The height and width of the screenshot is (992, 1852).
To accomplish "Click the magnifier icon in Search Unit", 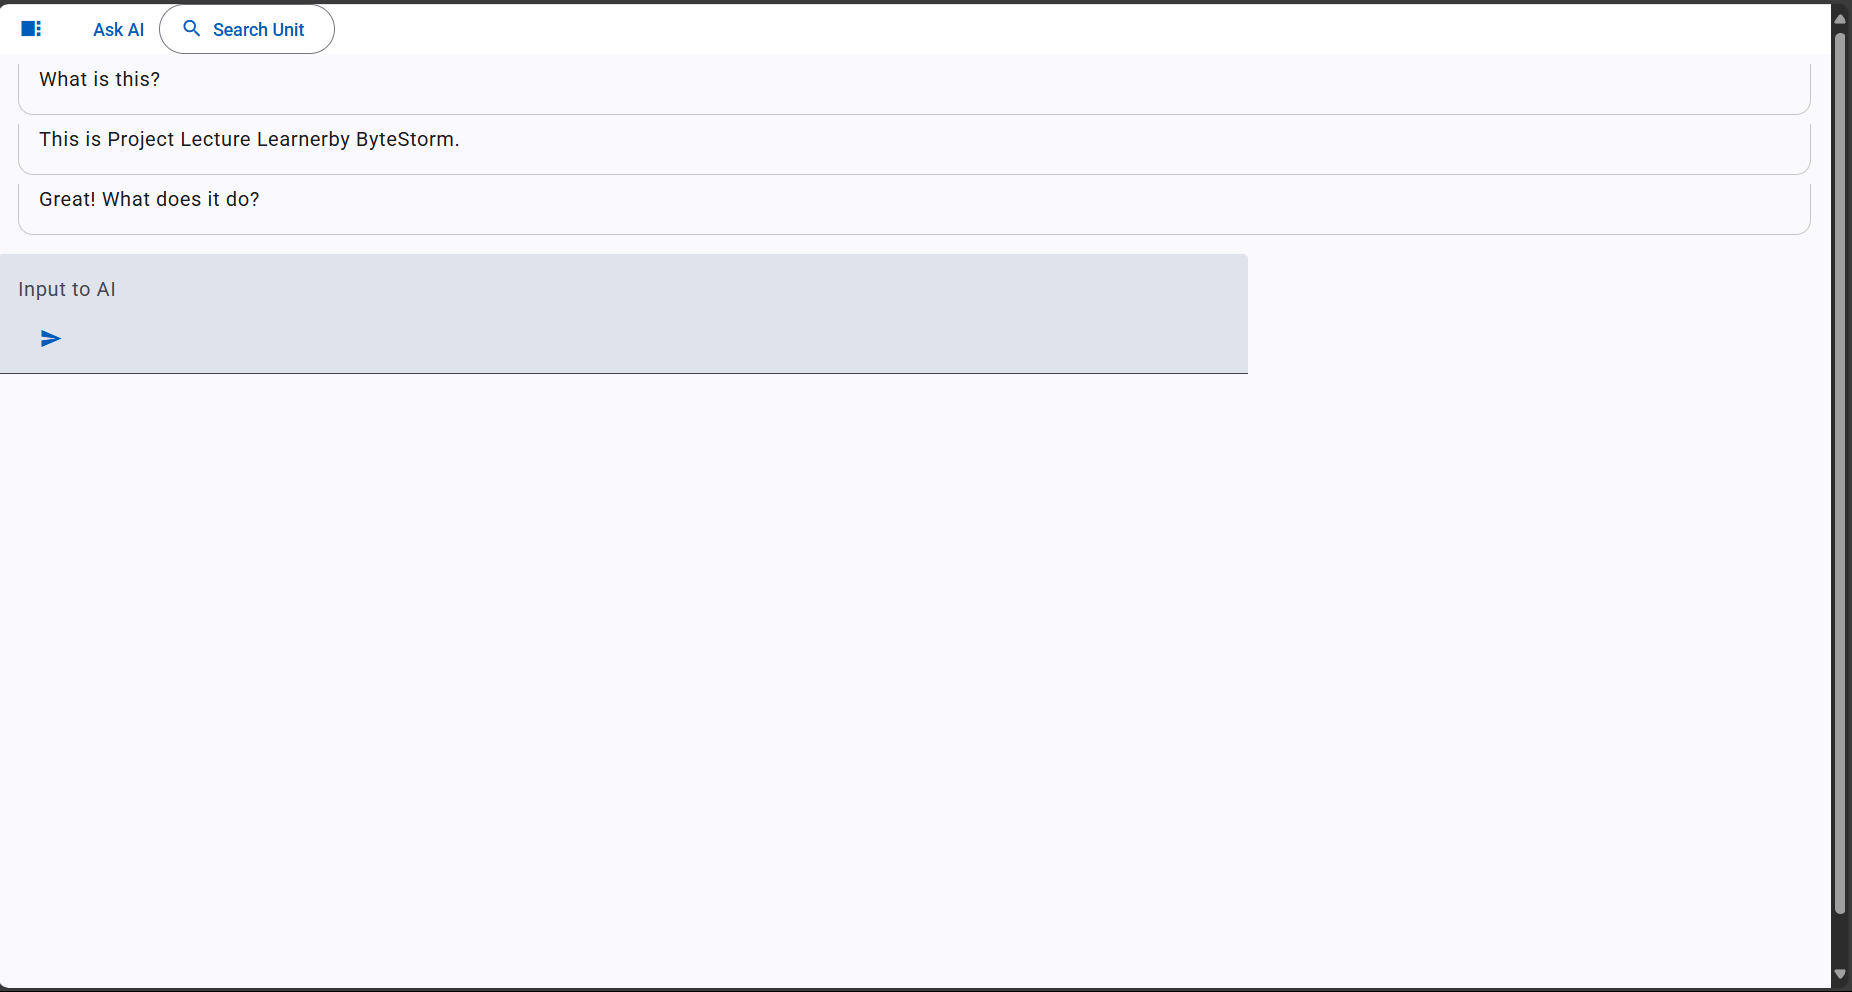I will [x=192, y=29].
